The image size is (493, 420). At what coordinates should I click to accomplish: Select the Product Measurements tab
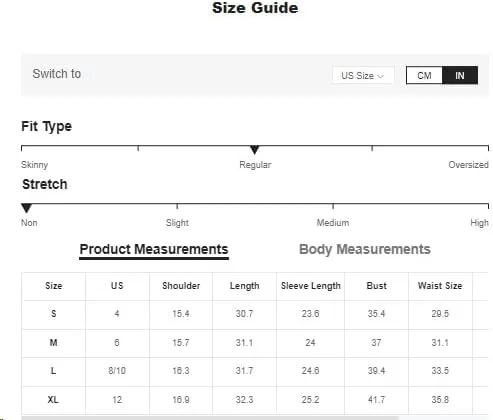point(154,250)
